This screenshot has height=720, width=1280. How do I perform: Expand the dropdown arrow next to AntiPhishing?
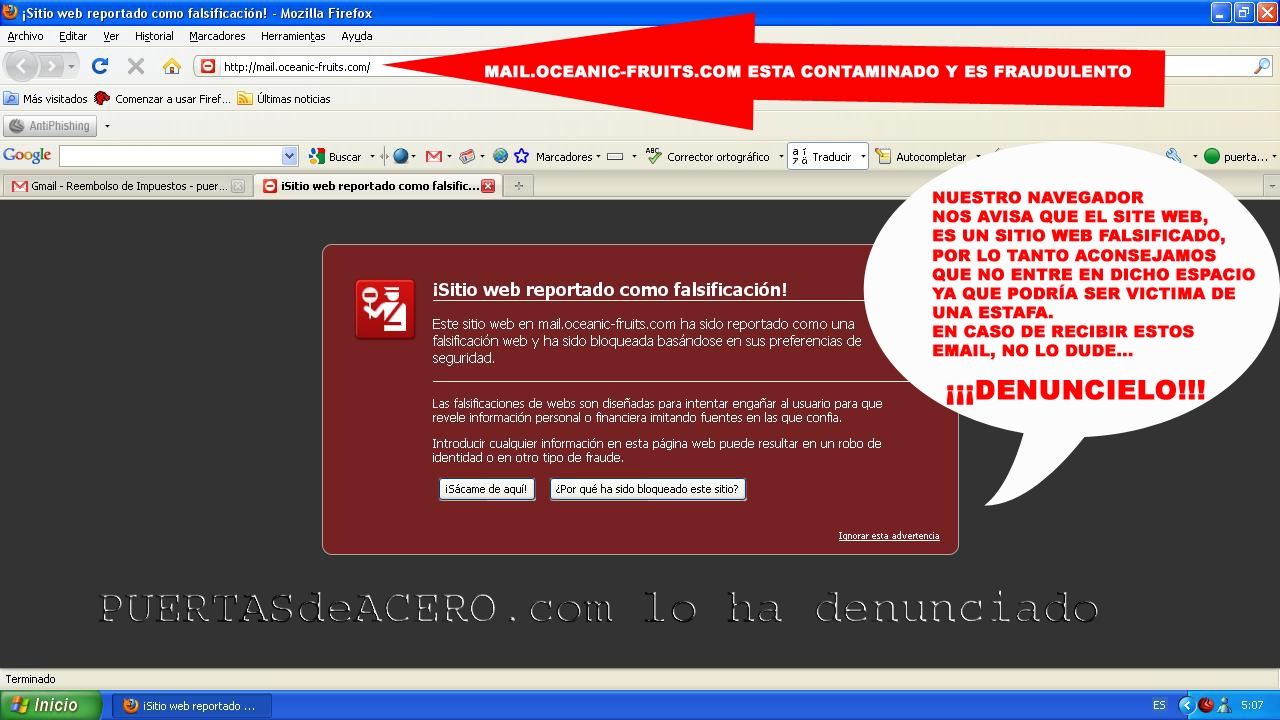pos(107,127)
